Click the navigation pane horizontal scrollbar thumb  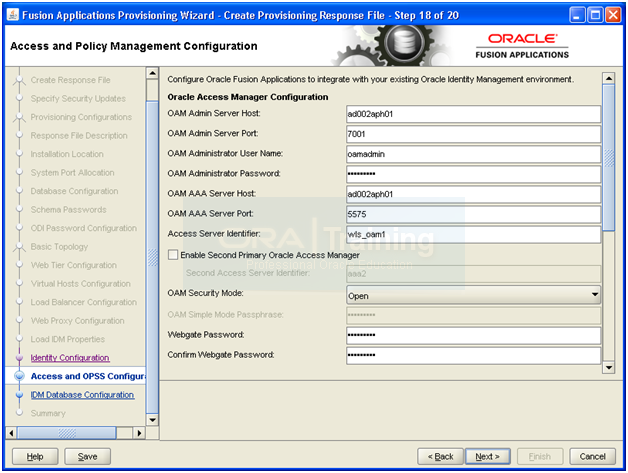click(67, 433)
